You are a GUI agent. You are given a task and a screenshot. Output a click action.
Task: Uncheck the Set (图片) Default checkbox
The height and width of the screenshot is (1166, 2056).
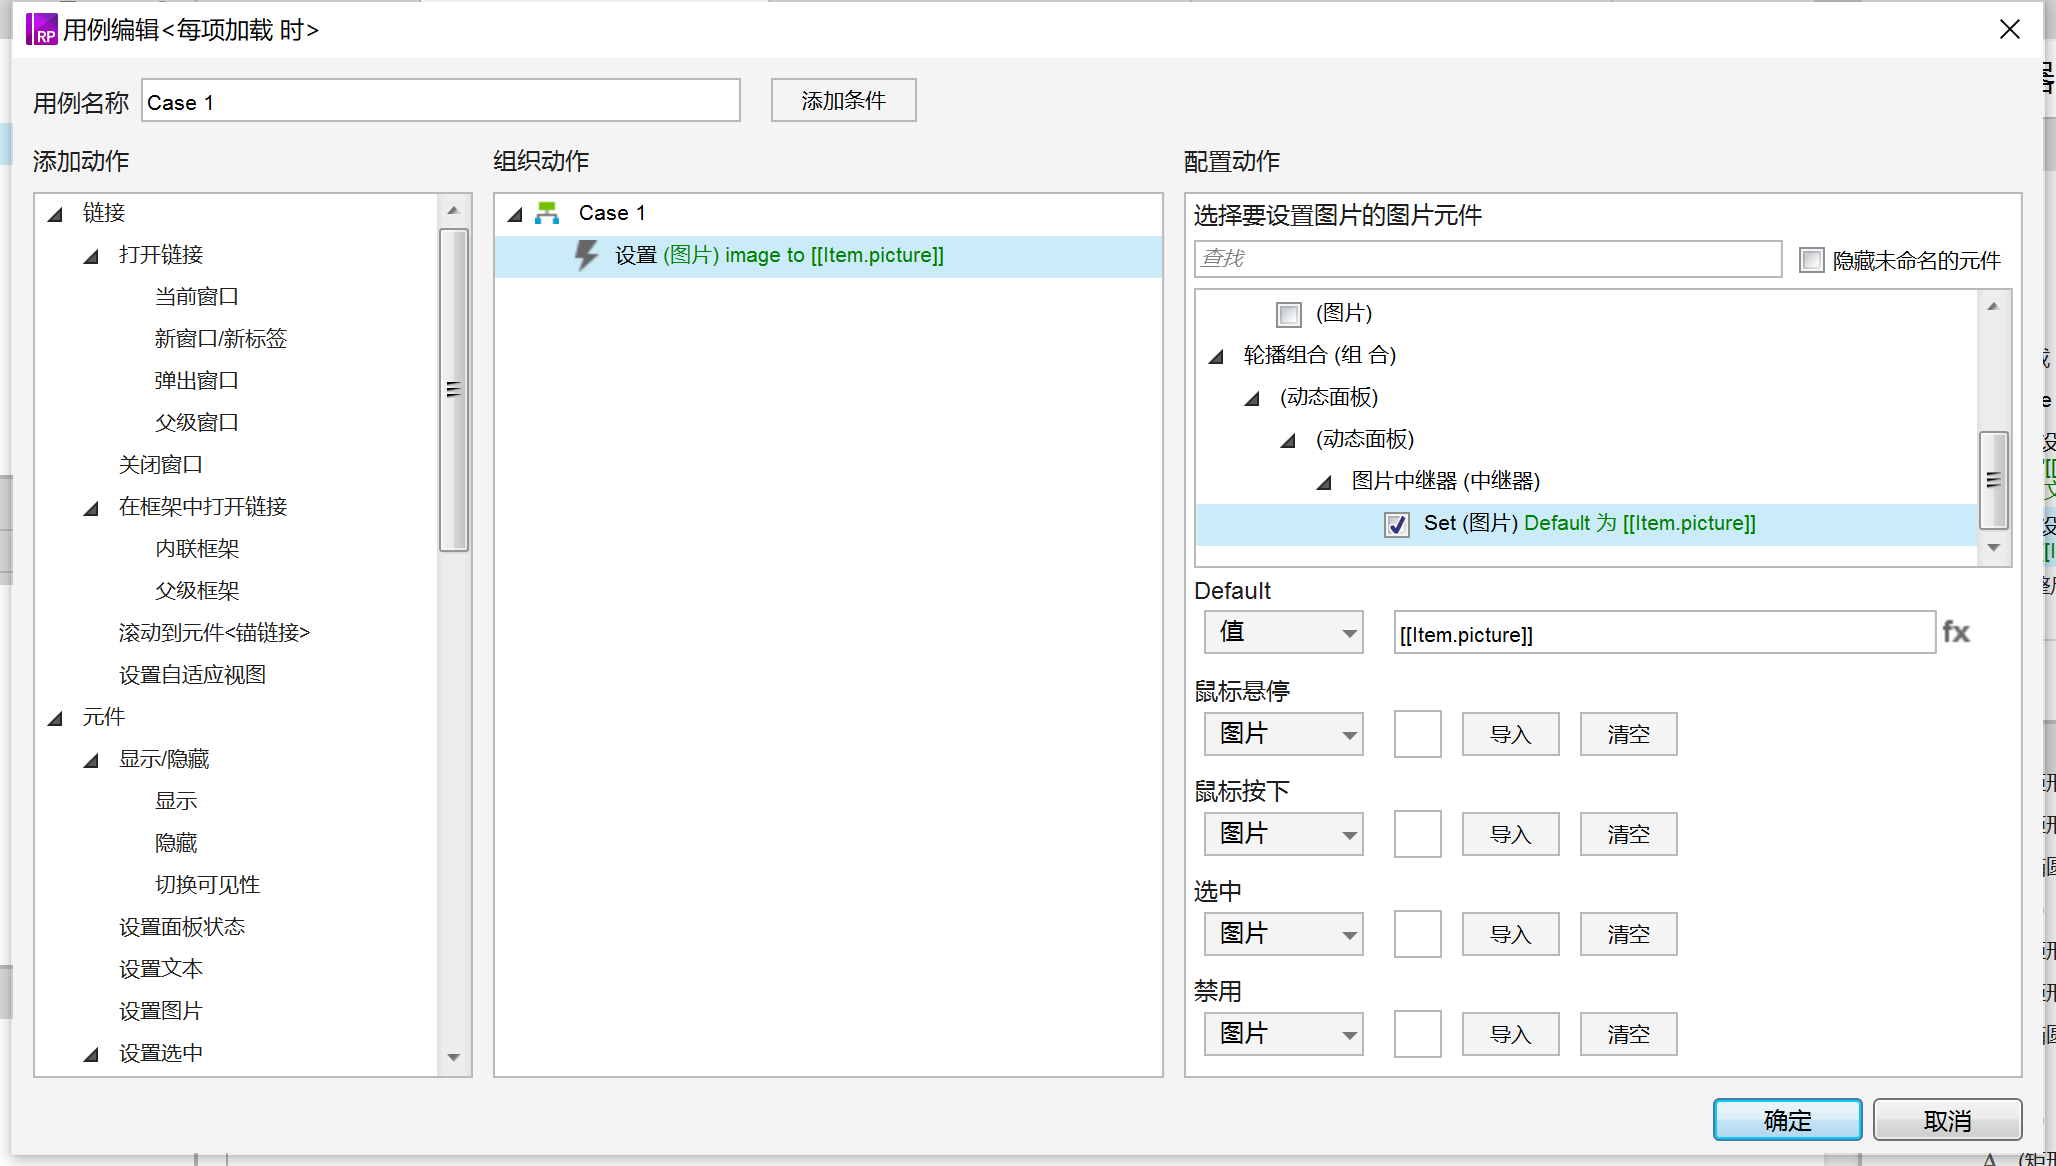(x=1396, y=524)
